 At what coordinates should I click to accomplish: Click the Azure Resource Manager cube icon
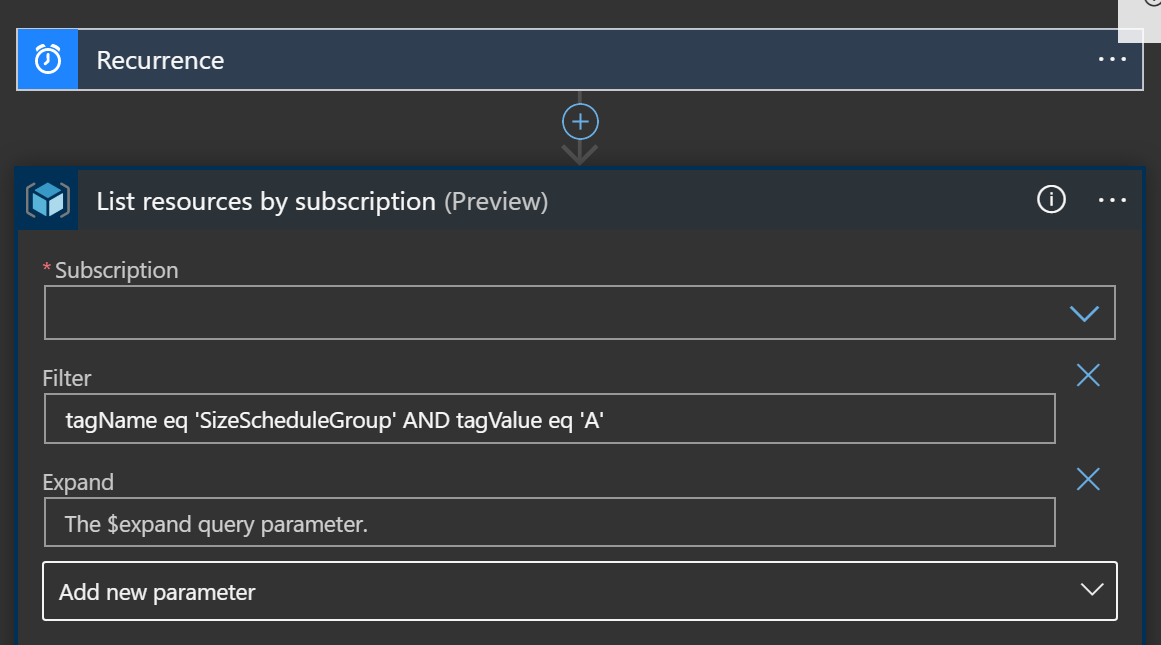pyautogui.click(x=46, y=200)
